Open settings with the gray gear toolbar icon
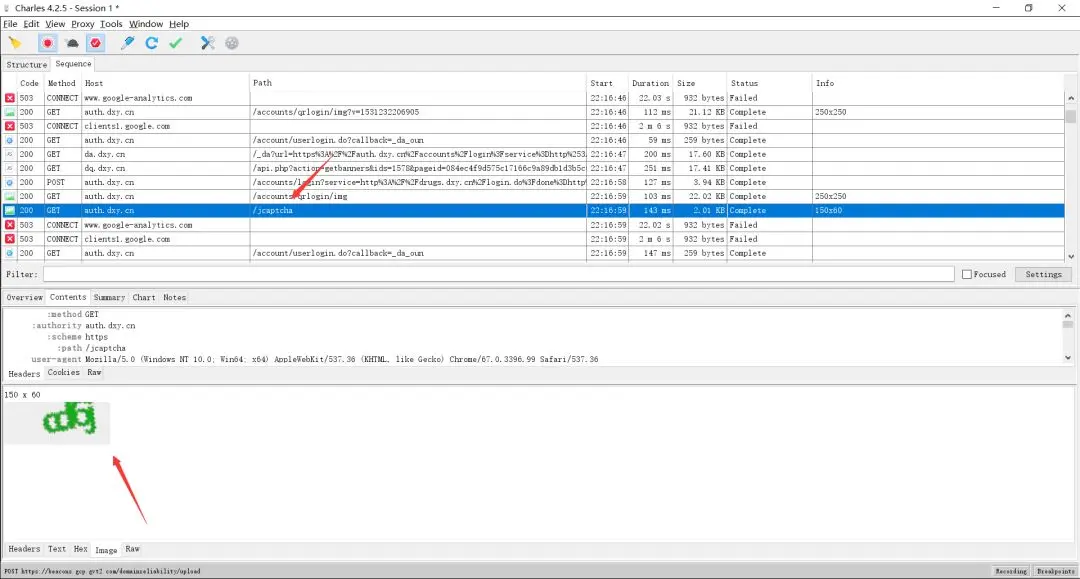Screen dimensions: 1080x579 [232, 43]
